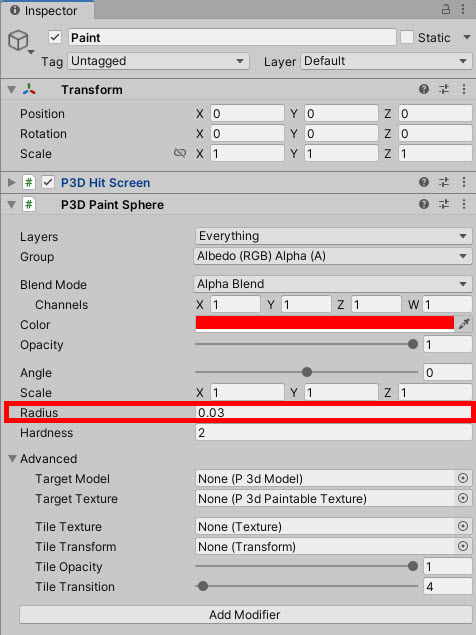Open the Static flags dropdown arrow
The image size is (476, 635).
pos(467,37)
